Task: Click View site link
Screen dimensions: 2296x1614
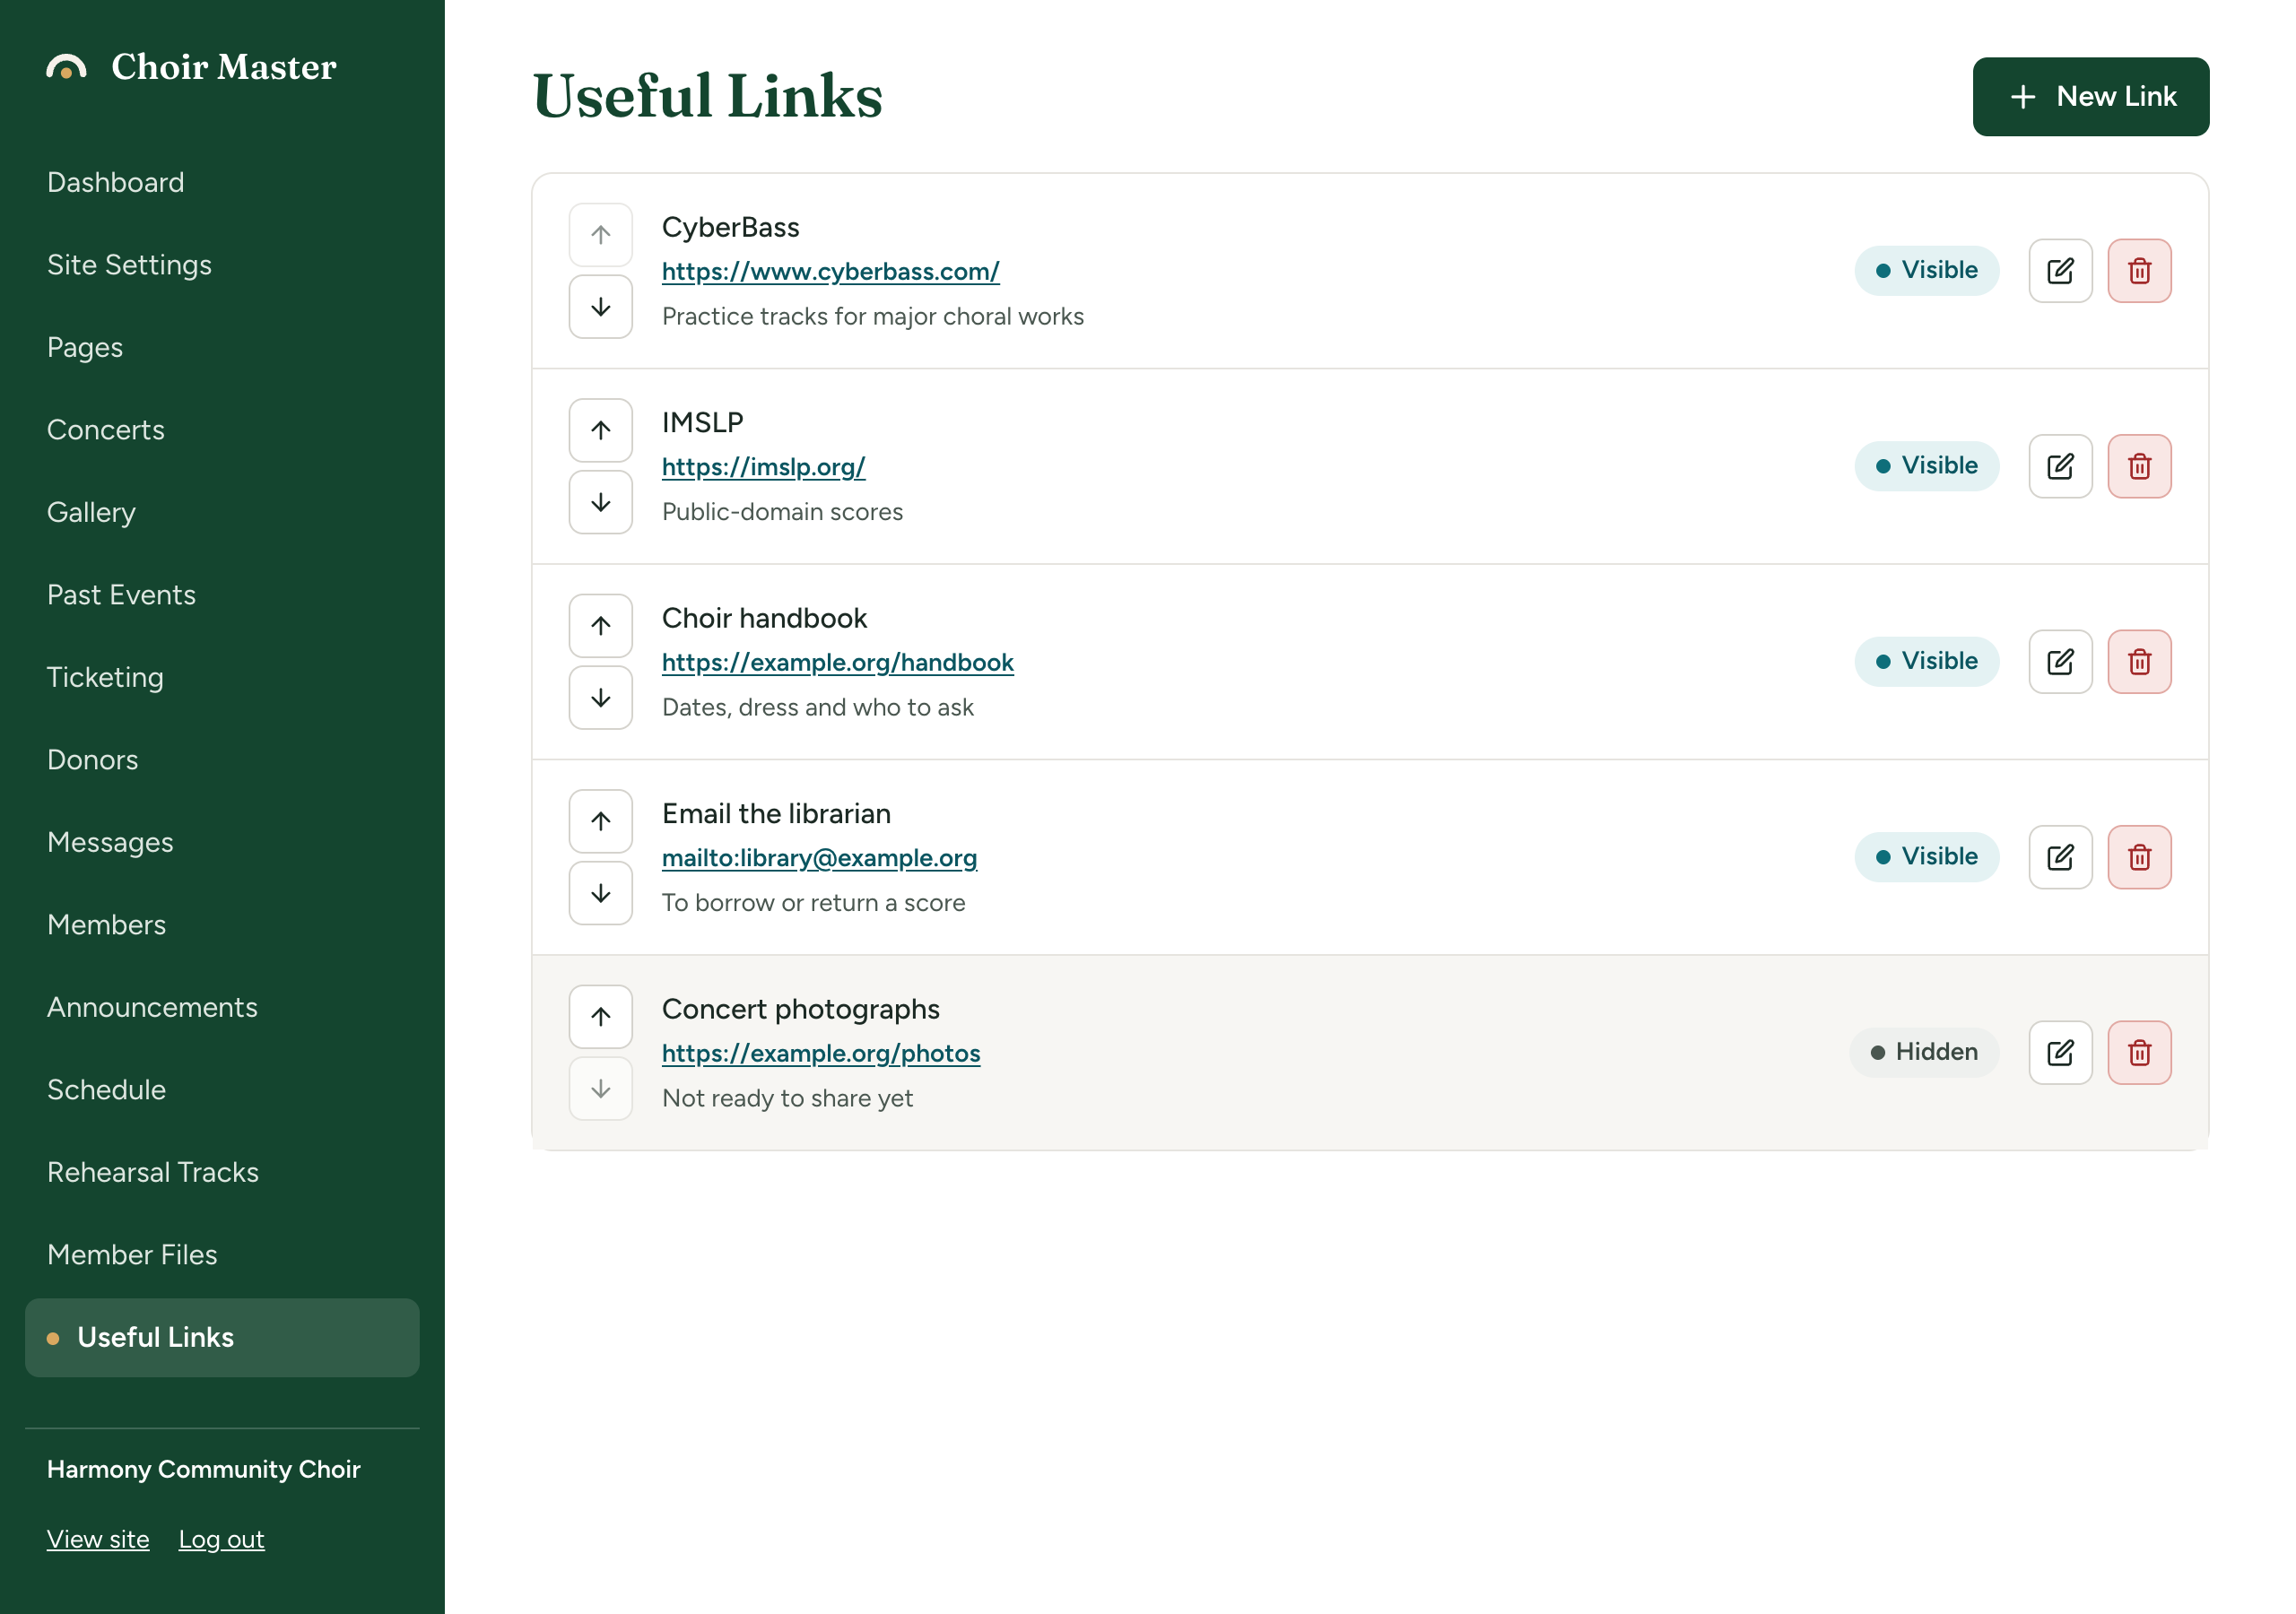Action: coord(98,1539)
